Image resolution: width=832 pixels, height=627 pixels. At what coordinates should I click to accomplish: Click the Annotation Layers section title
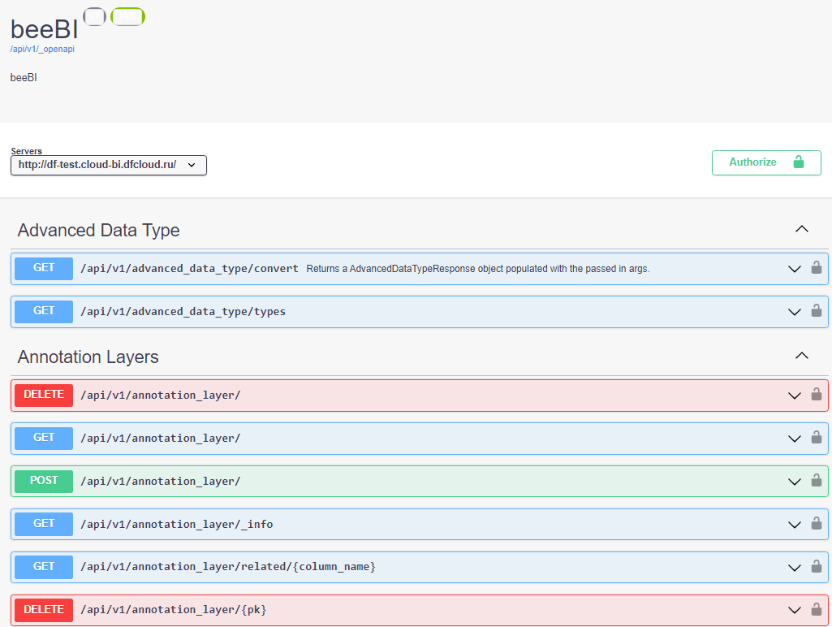tap(88, 357)
